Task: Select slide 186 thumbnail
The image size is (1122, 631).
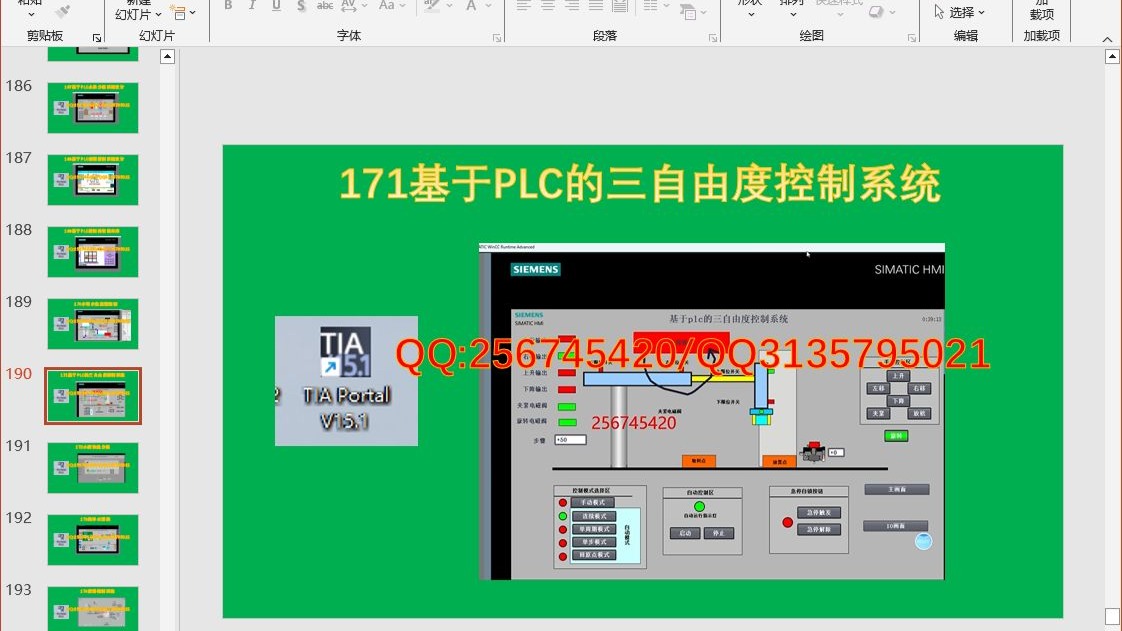Action: pyautogui.click(x=93, y=107)
